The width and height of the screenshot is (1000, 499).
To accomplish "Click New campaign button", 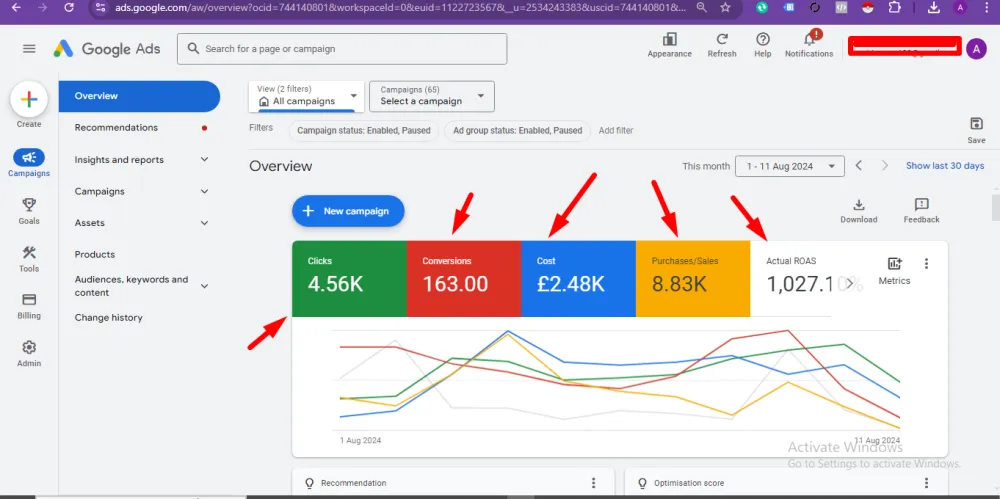I will tap(348, 211).
